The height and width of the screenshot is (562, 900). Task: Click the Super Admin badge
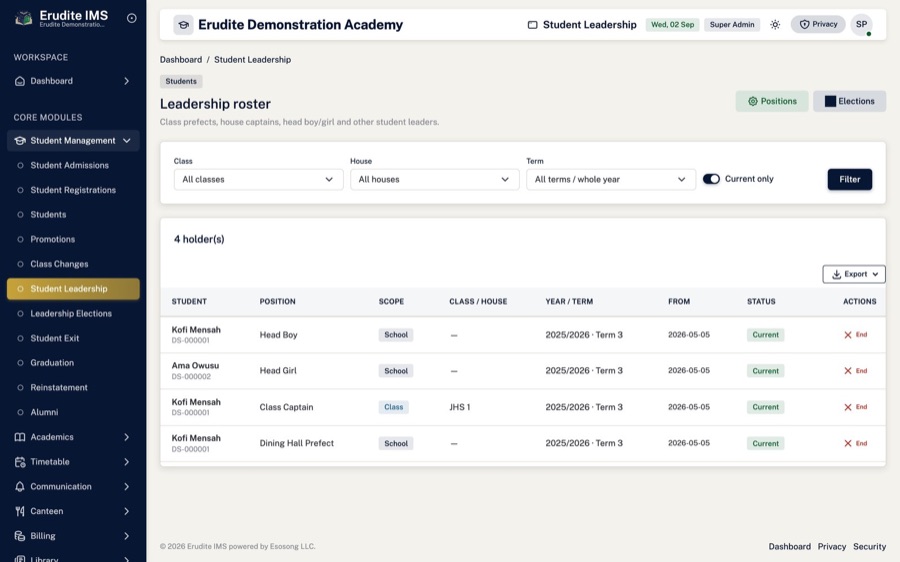(x=732, y=25)
